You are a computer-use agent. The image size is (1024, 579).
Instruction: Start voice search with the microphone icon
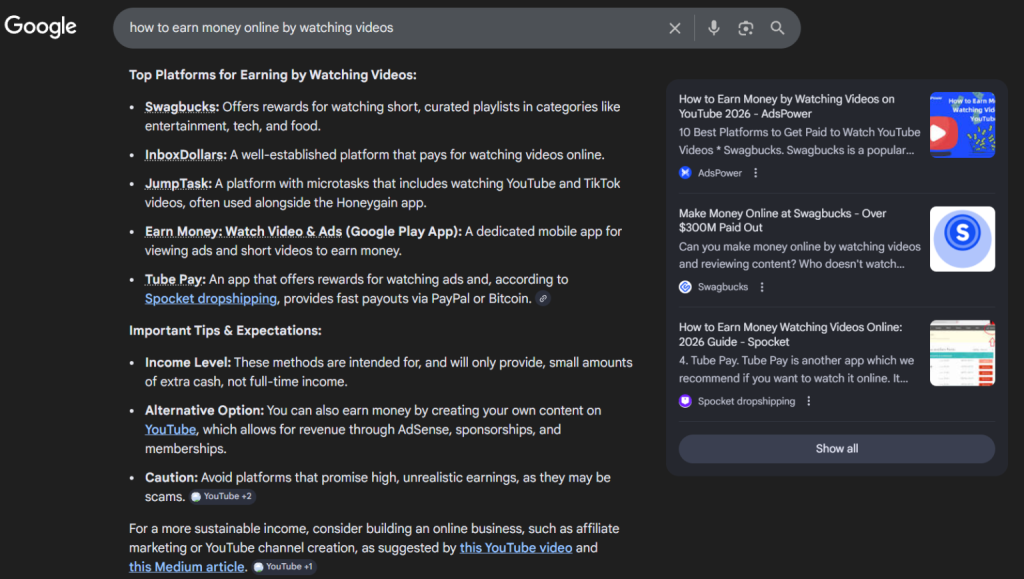714,27
